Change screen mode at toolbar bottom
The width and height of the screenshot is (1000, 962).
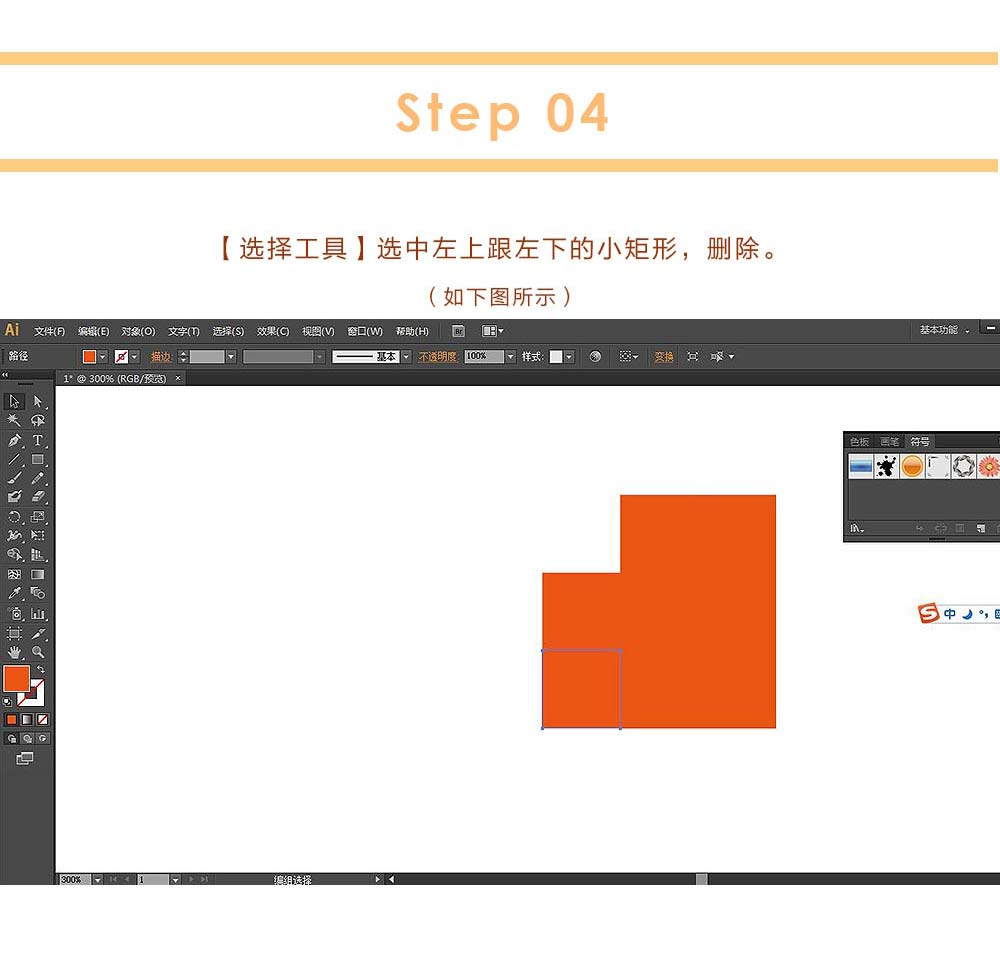[24, 758]
